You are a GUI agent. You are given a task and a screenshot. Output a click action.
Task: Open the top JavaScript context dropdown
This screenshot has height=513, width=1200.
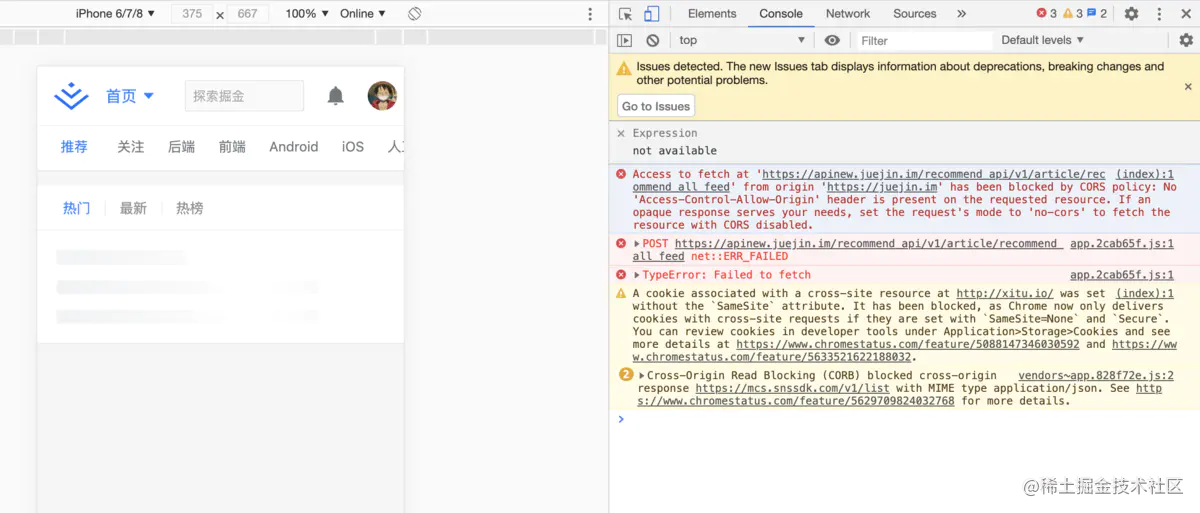click(742, 40)
